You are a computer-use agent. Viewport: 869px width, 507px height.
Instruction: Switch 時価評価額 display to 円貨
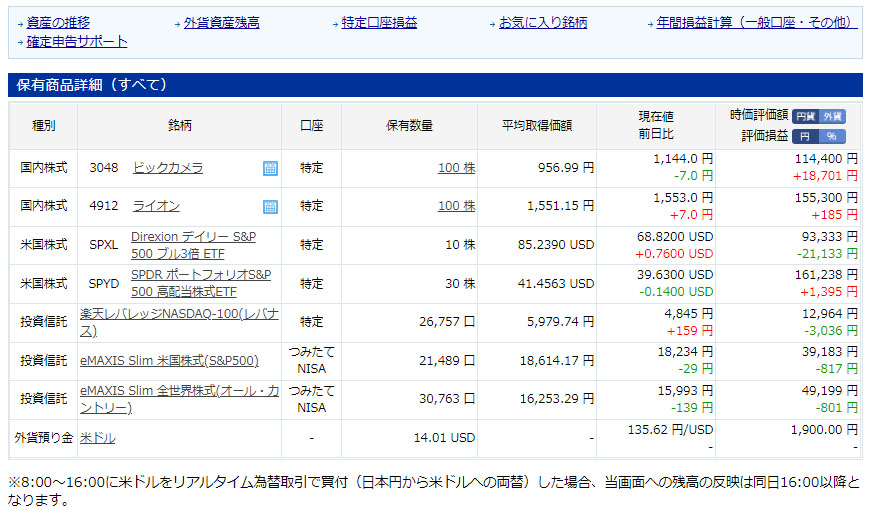[805, 116]
